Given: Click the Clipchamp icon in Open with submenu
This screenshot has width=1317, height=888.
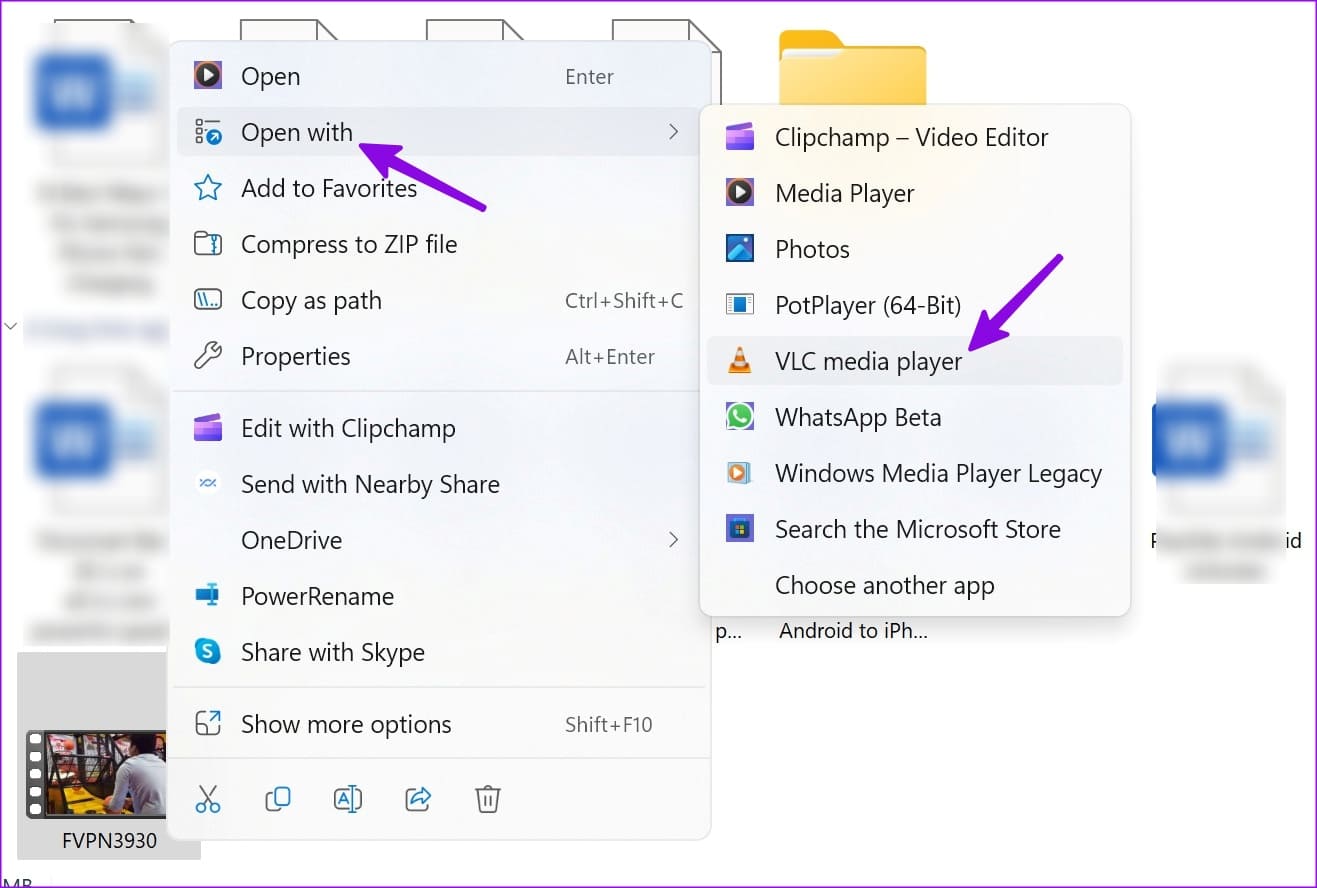Looking at the screenshot, I should 739,137.
